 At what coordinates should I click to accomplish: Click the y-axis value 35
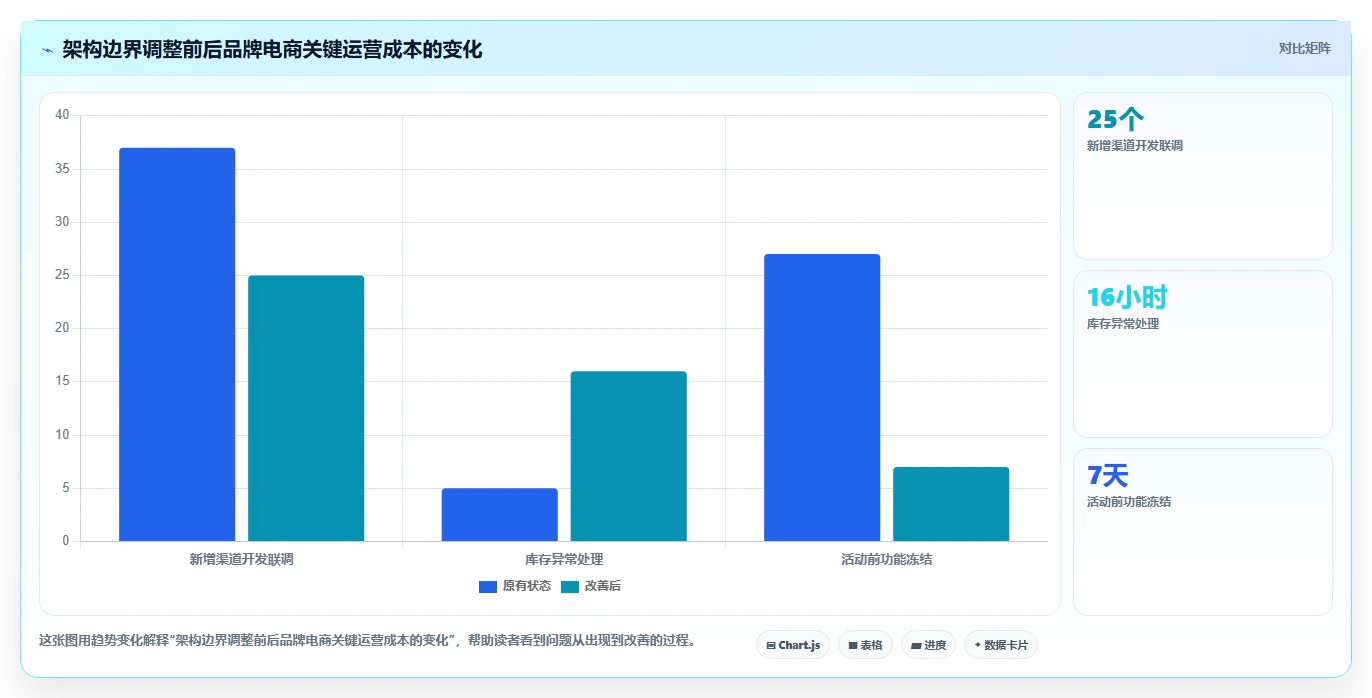pos(62,169)
